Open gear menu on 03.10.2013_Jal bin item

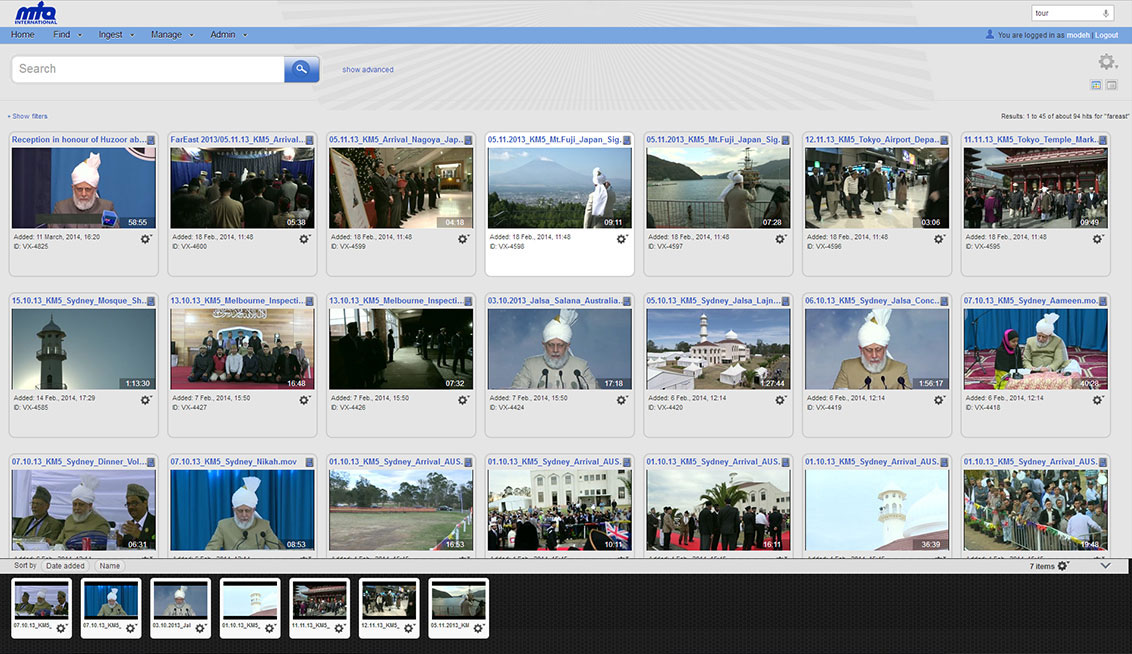coord(201,629)
